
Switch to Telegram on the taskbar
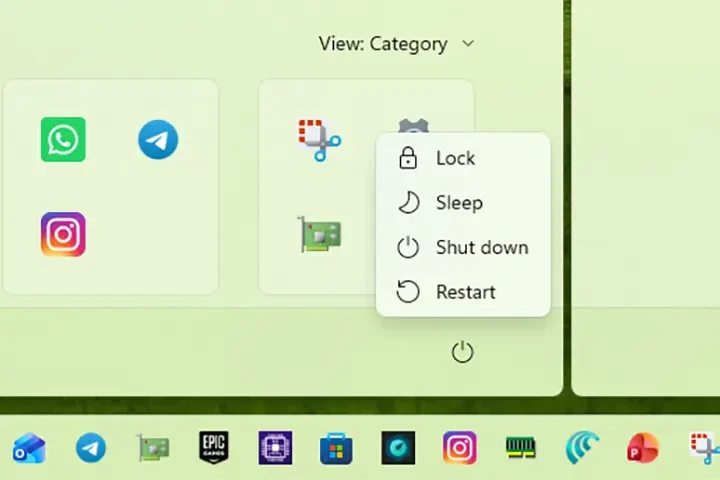click(90, 448)
